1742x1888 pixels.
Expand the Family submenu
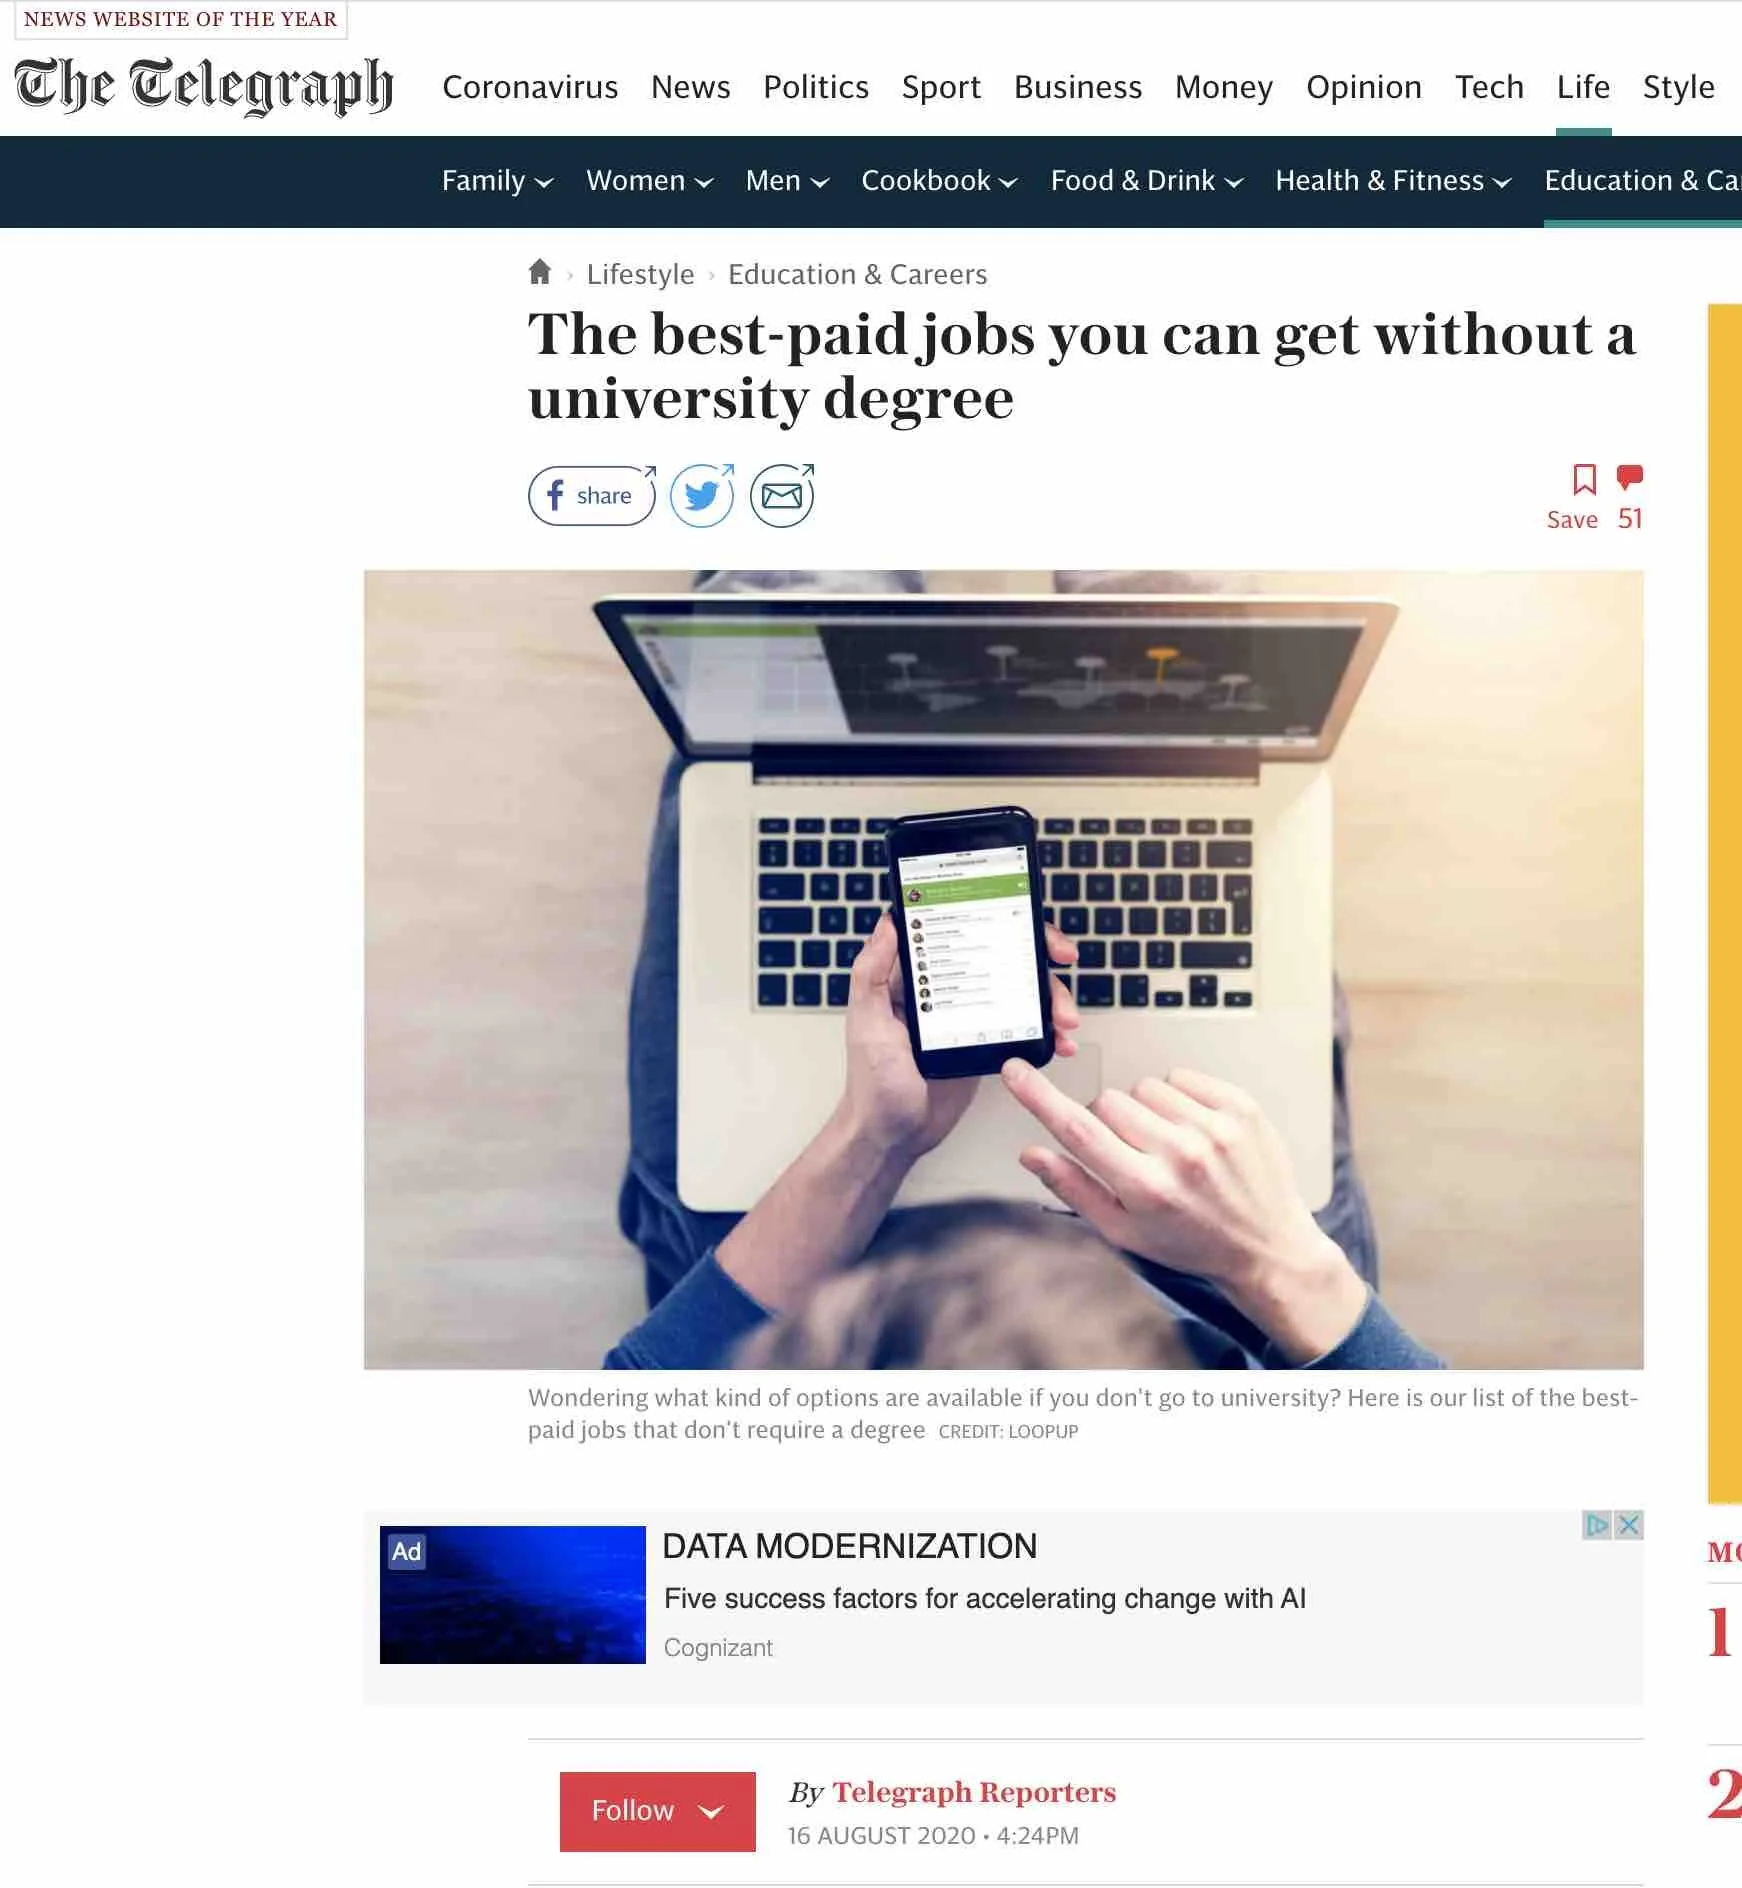(497, 181)
